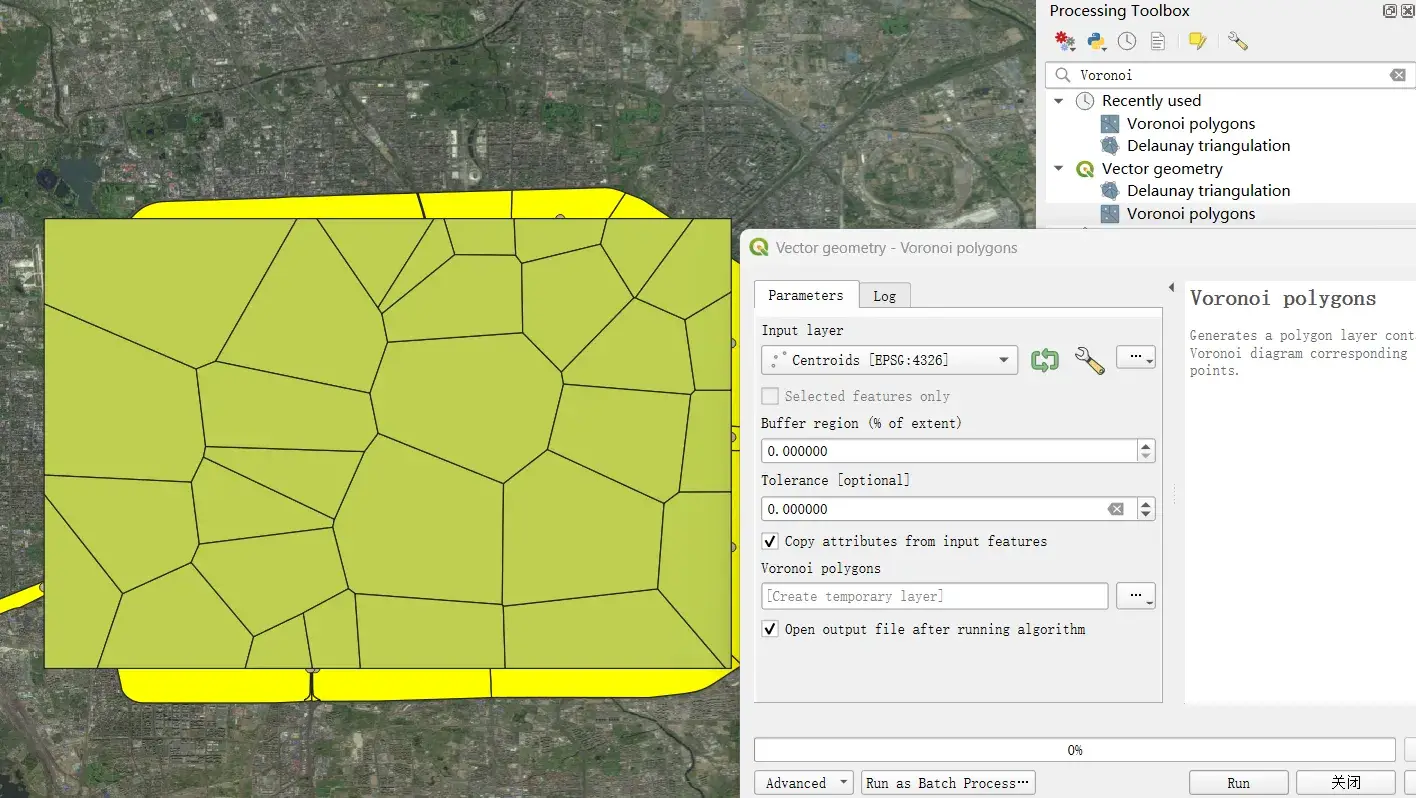This screenshot has height=798, width=1416.
Task: Click Voronoi polygons icon under Vector geometry
Action: pyautogui.click(x=1110, y=214)
